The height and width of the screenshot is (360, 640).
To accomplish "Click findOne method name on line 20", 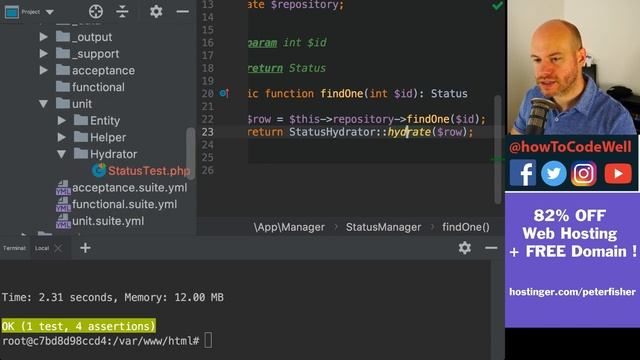I will pyautogui.click(x=342, y=93).
